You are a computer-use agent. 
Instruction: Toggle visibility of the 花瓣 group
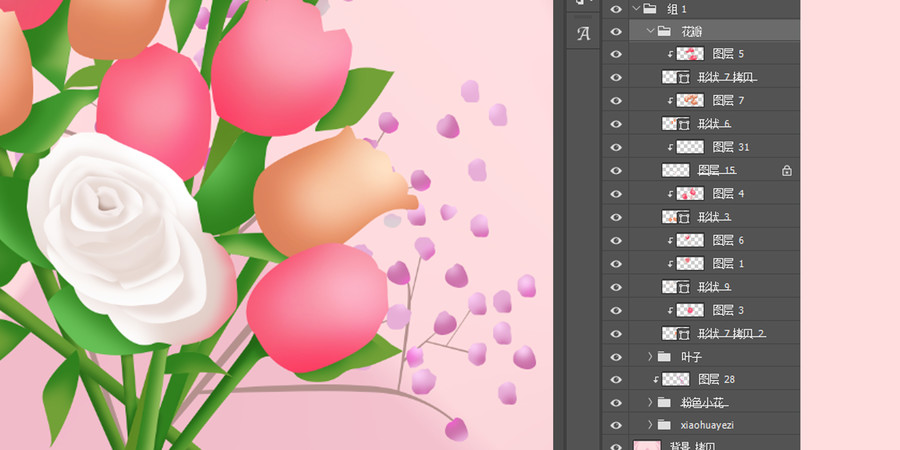click(x=616, y=31)
